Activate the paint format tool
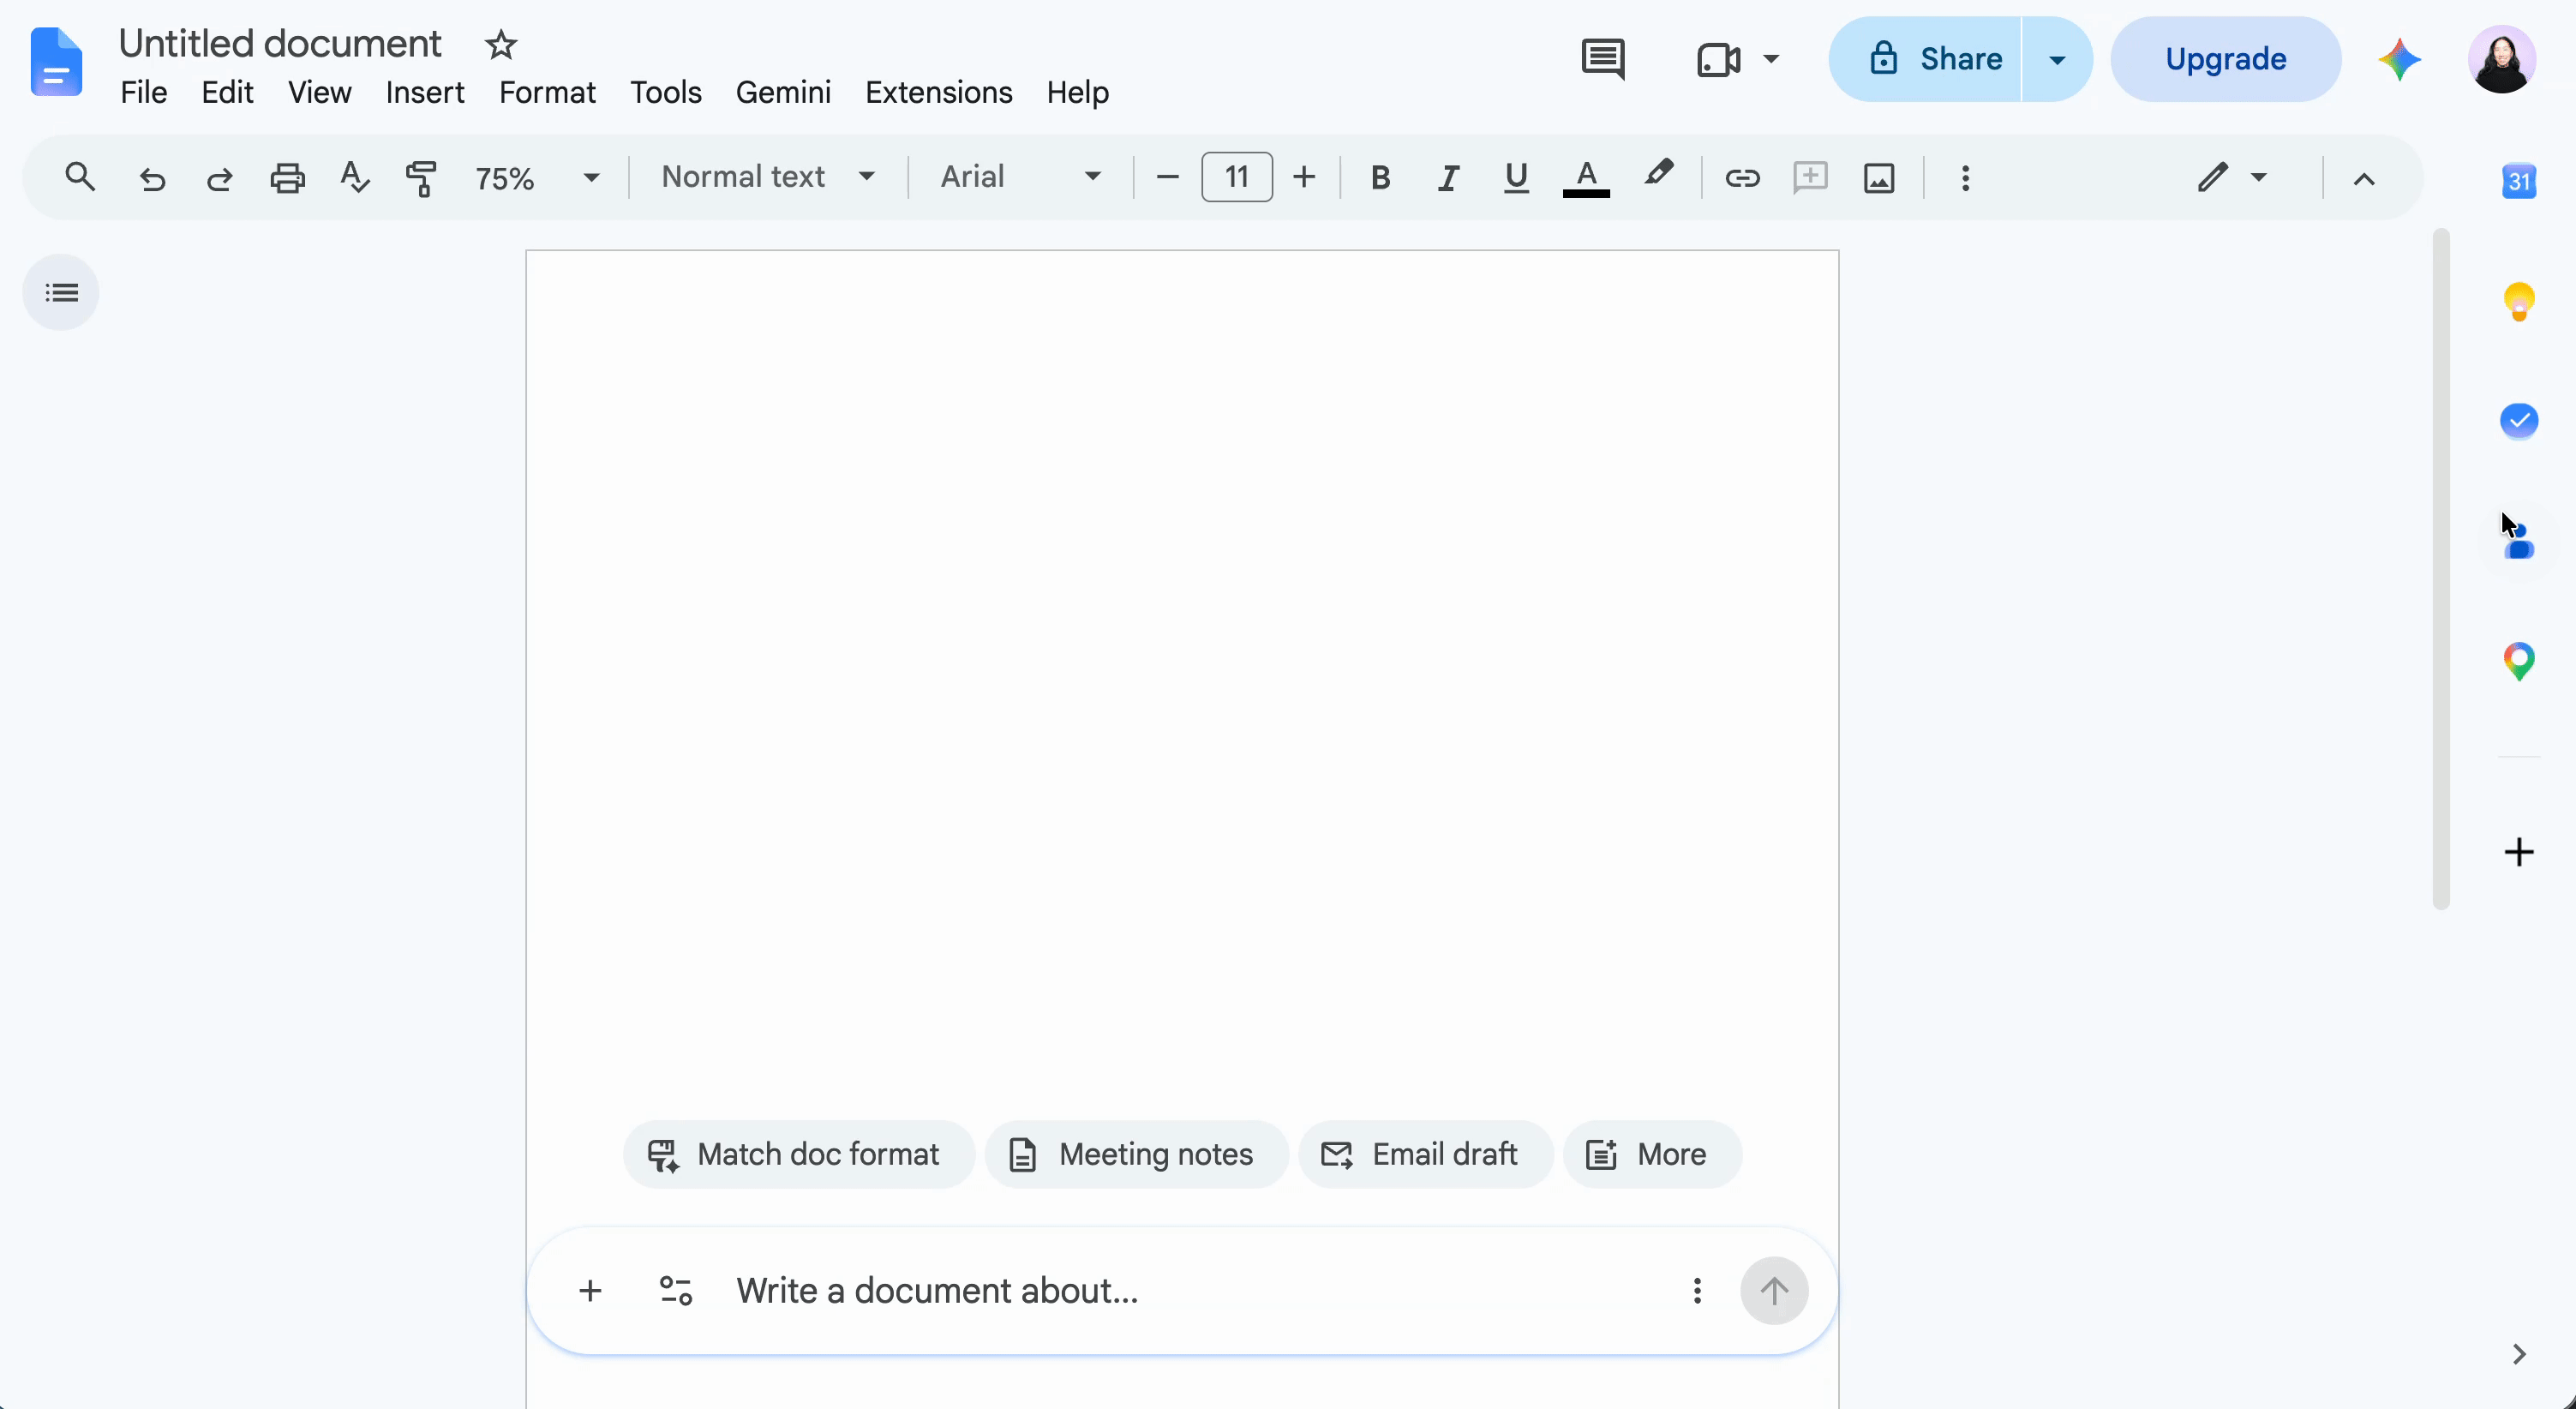 tap(421, 178)
